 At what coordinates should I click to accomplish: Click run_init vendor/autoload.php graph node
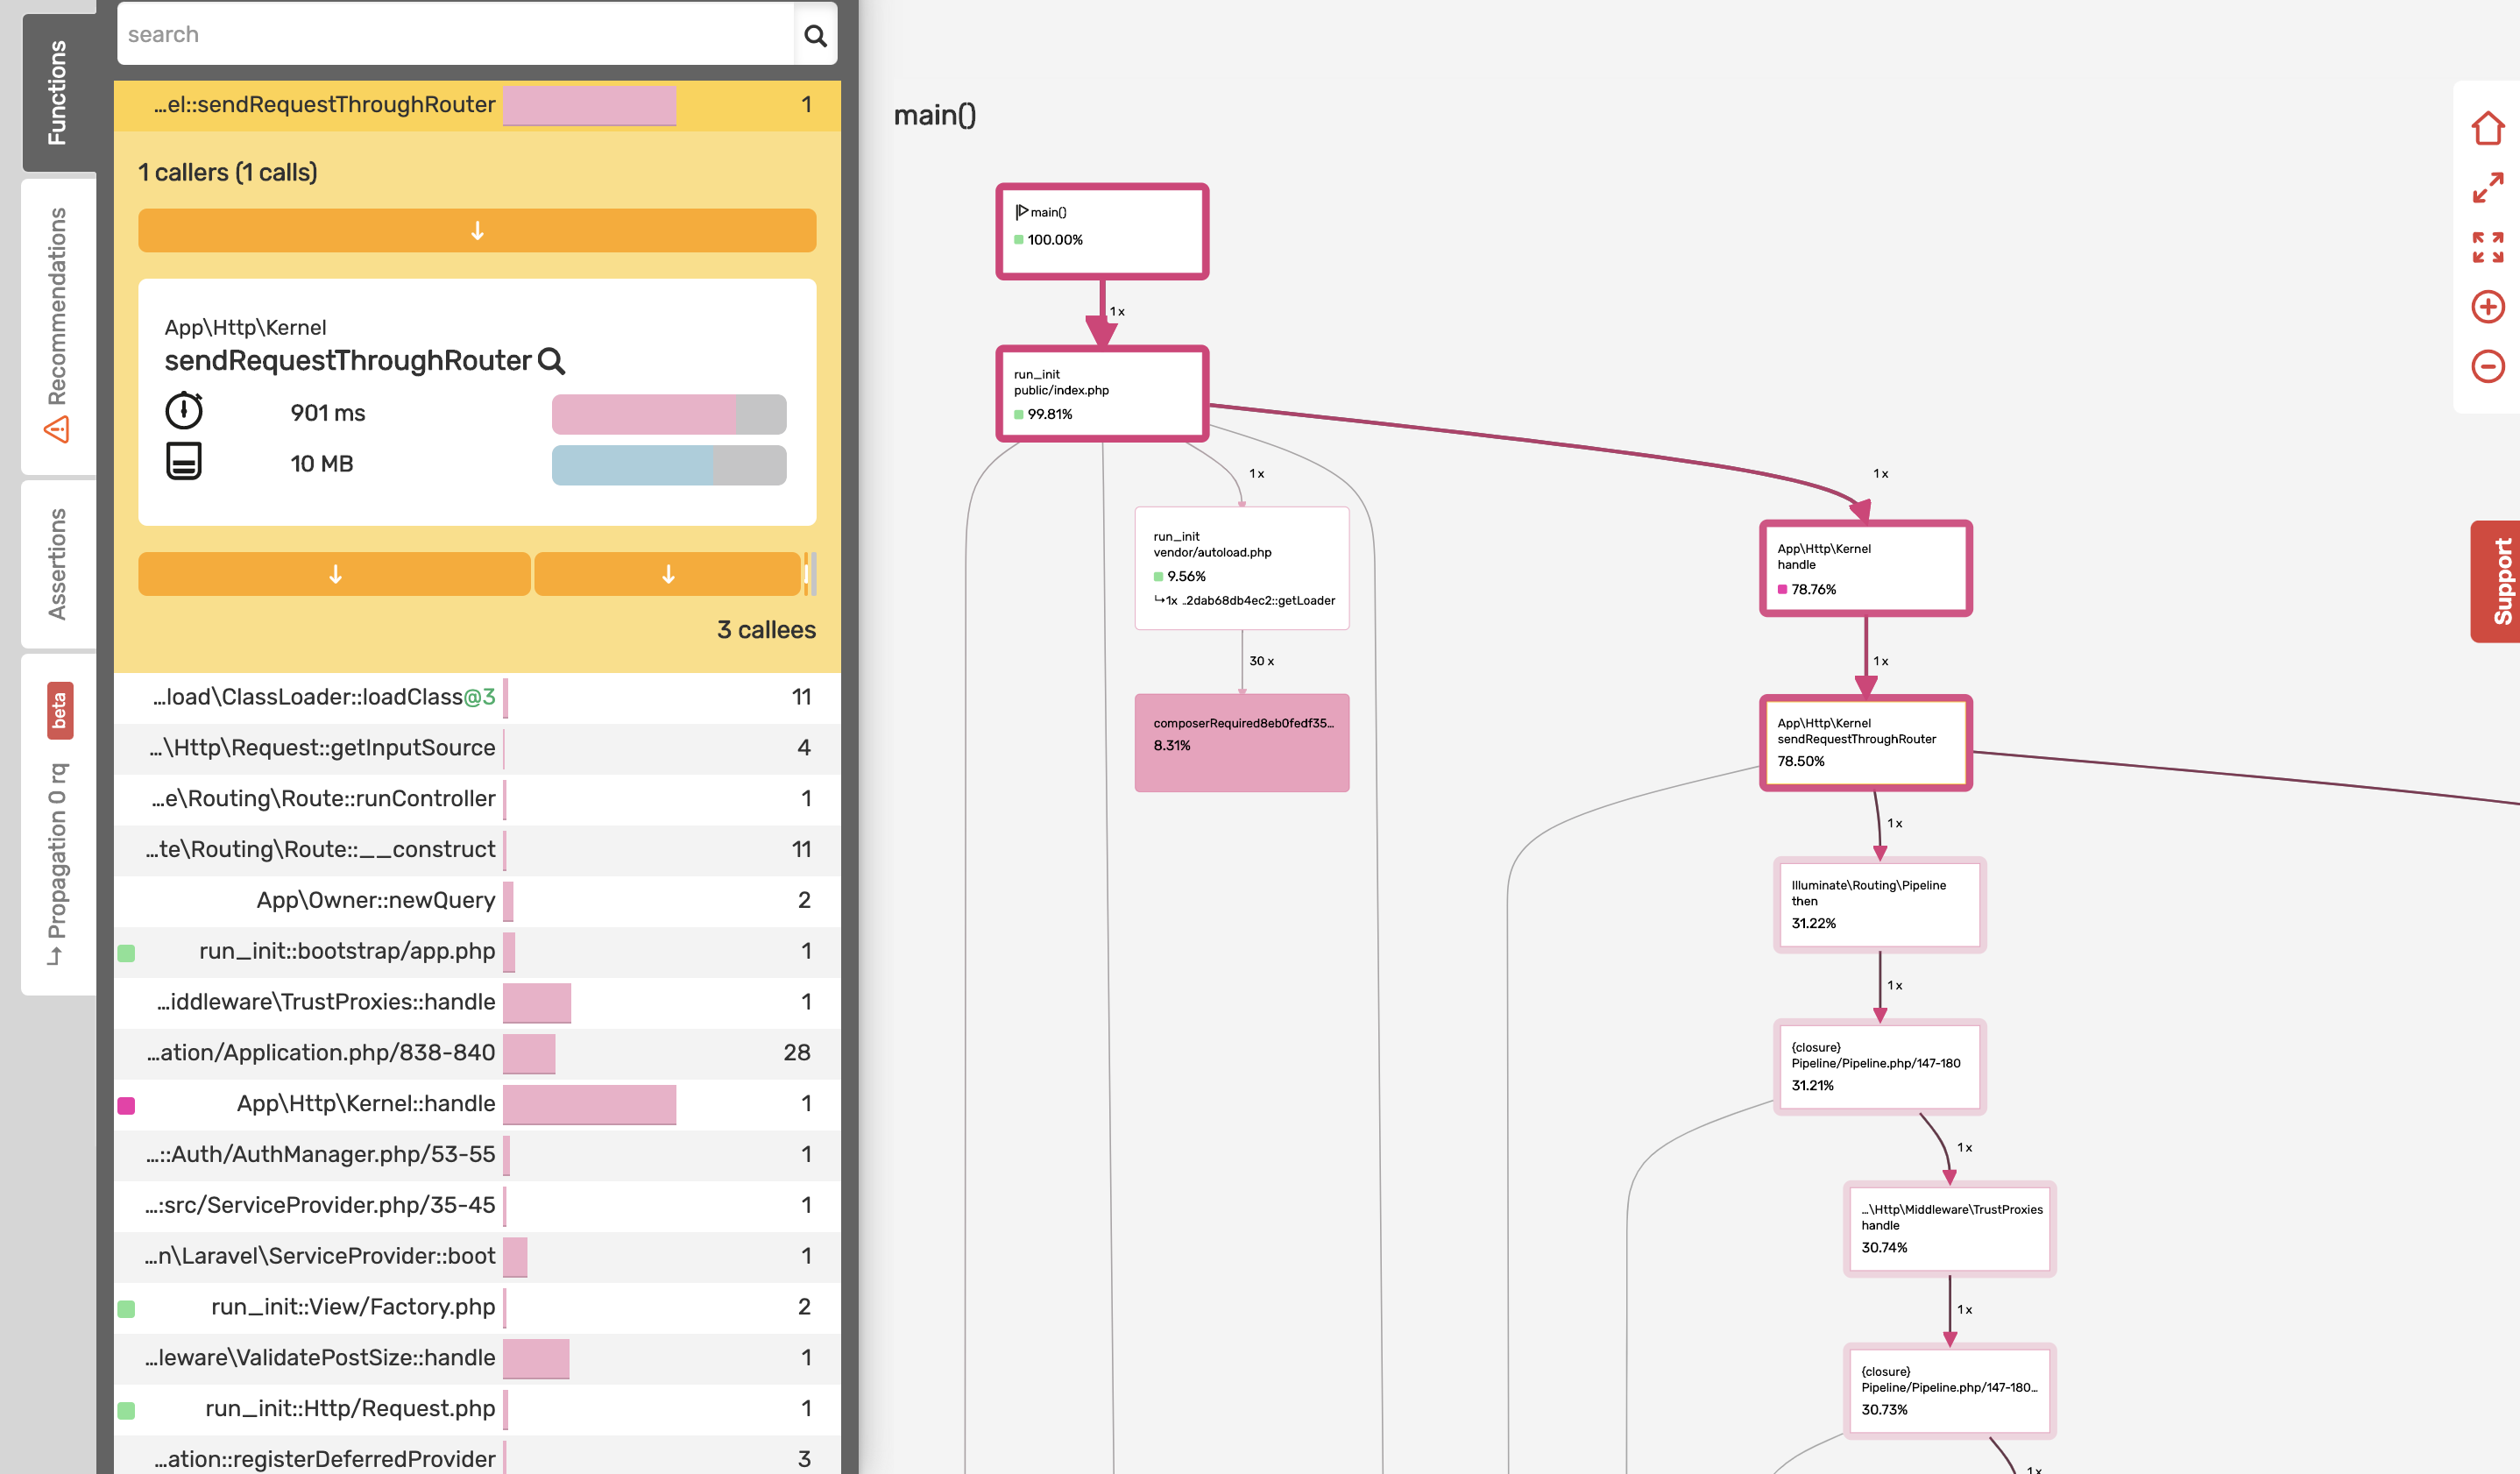1242,568
